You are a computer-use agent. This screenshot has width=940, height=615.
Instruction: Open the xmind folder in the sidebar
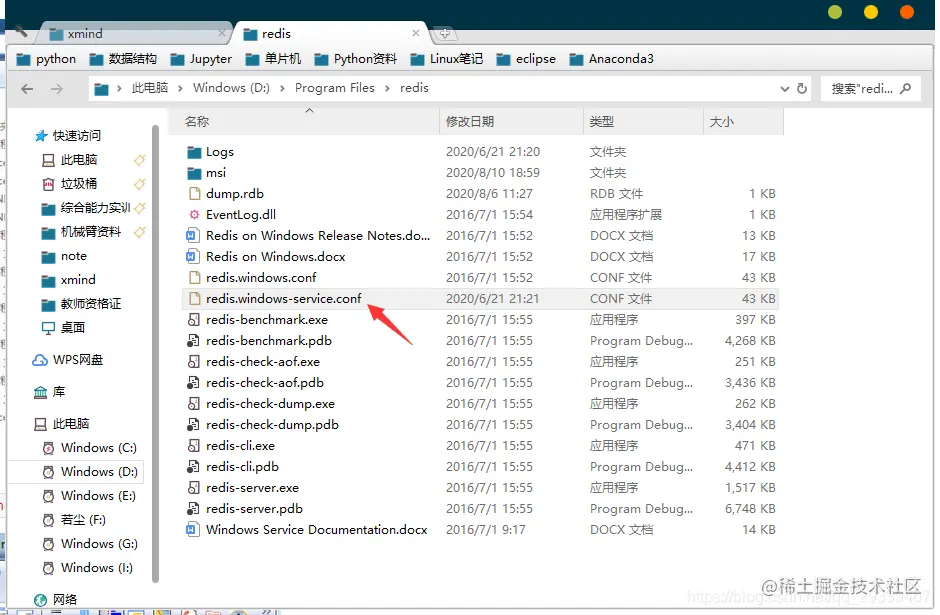pos(68,280)
